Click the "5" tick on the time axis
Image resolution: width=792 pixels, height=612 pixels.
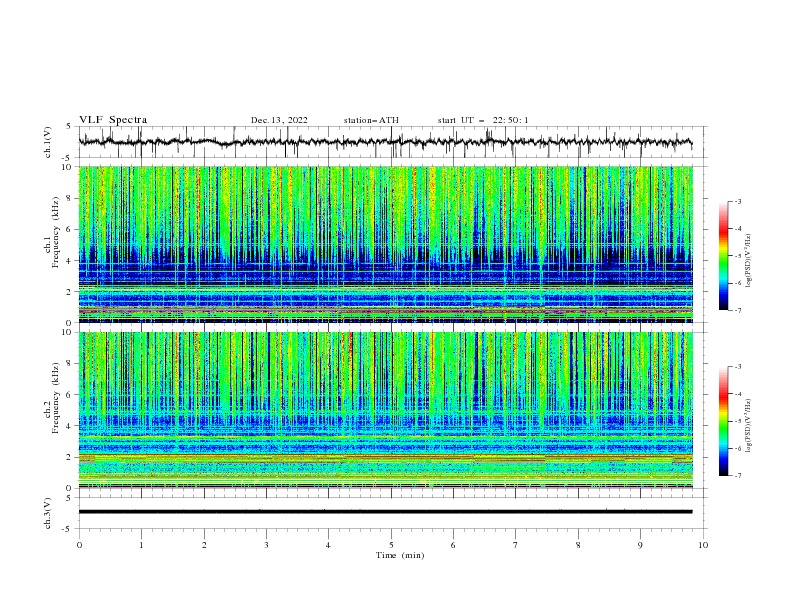point(391,545)
